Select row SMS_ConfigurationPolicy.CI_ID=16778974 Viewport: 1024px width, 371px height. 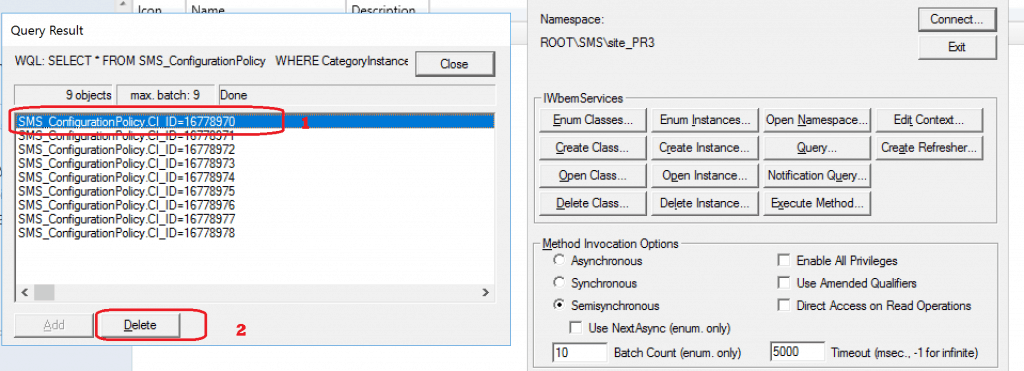[x=255, y=177]
